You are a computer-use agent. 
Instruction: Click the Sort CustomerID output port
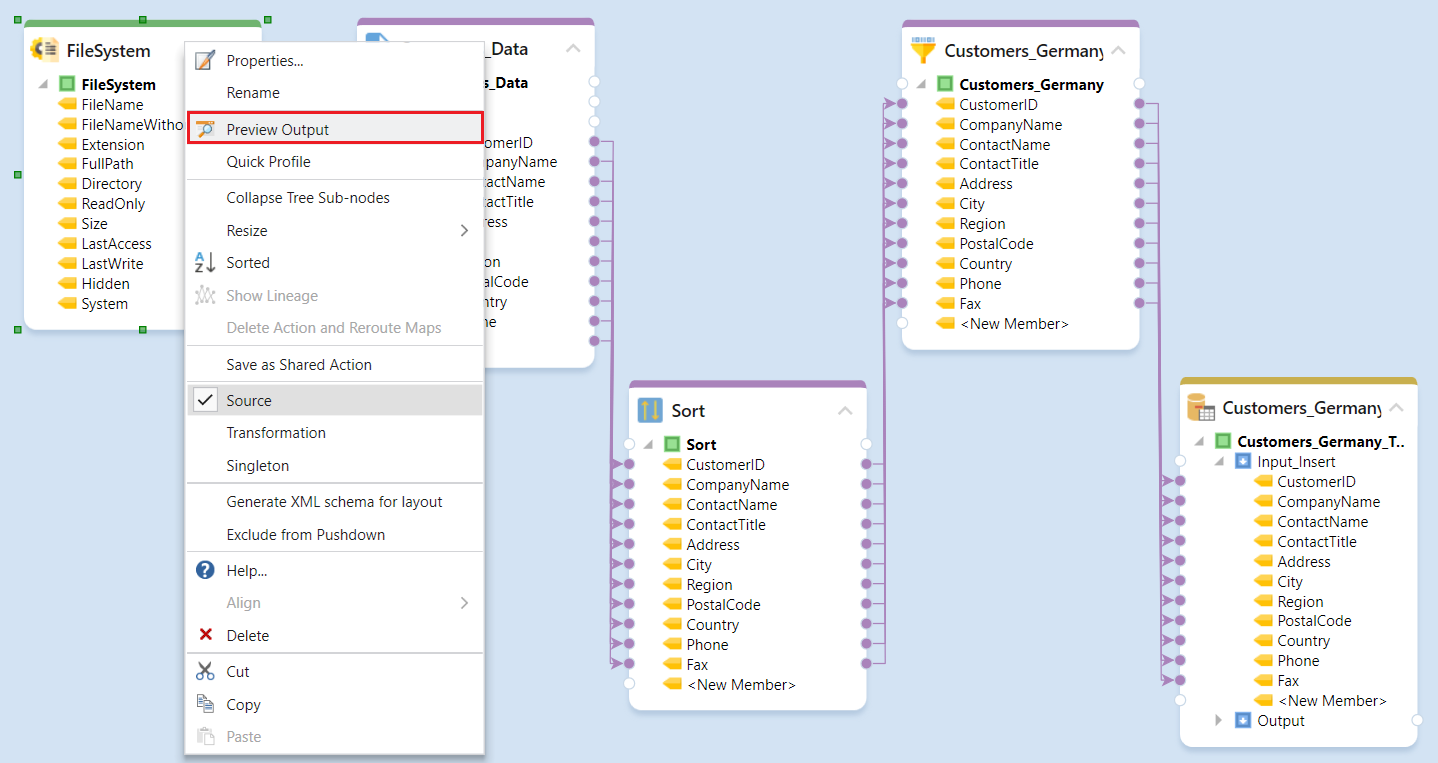[866, 464]
